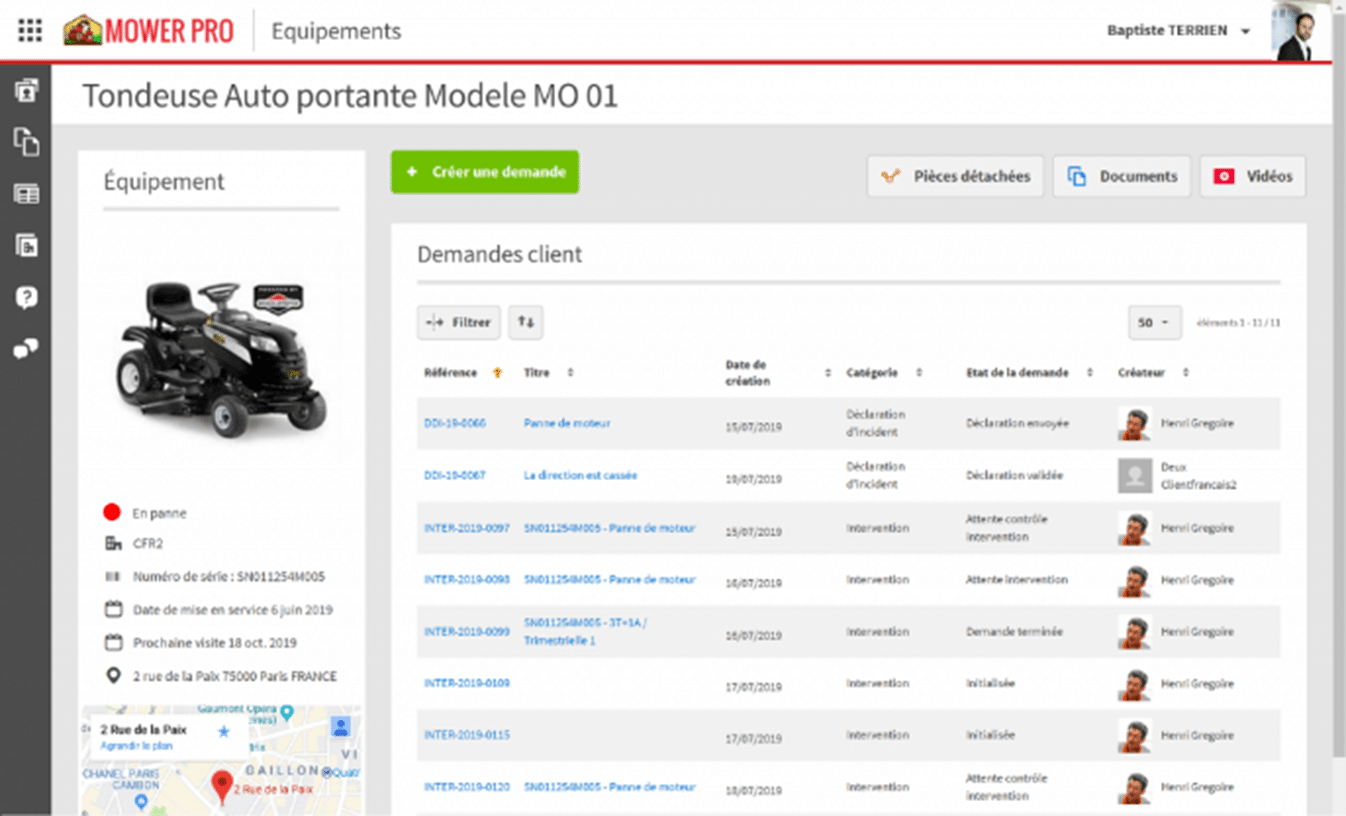Click 'Numéro de série : SN011254M005' text

229,577
